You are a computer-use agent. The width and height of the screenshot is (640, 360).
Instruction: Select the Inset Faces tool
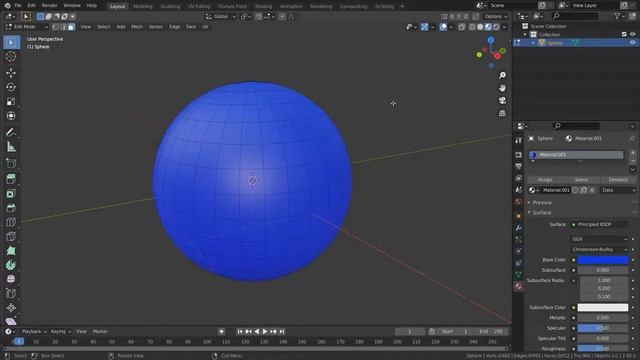coord(11,193)
